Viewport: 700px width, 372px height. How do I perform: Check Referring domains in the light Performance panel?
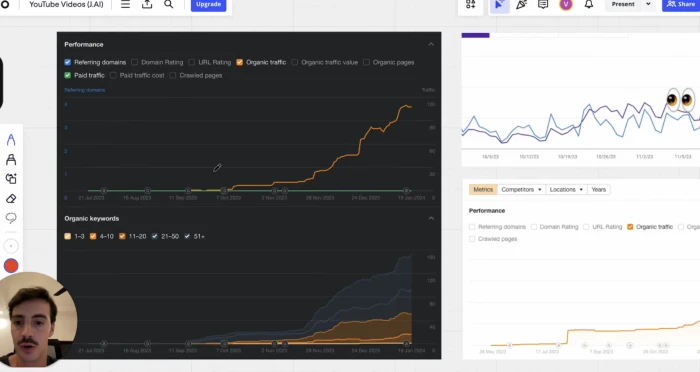pyautogui.click(x=472, y=227)
